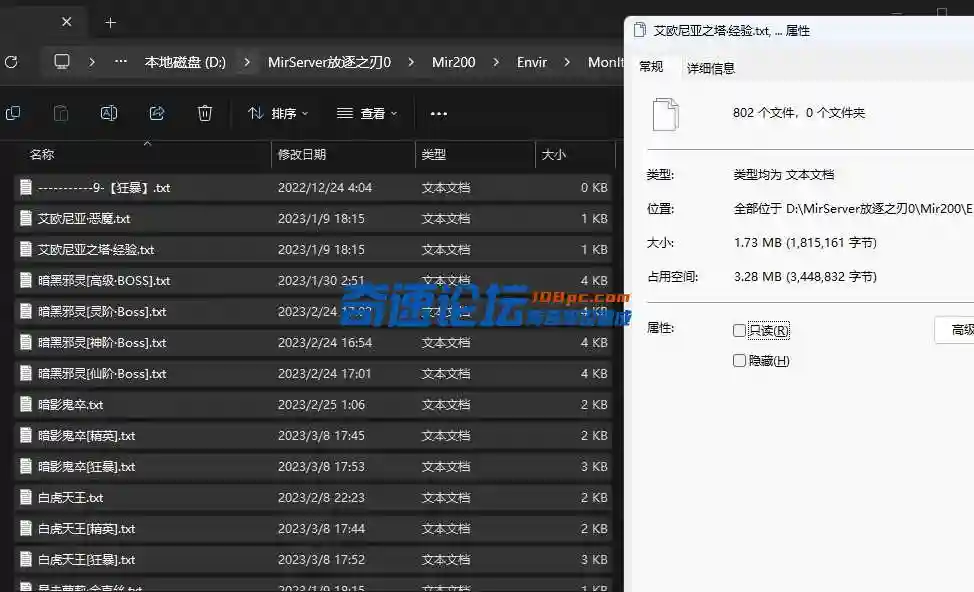The width and height of the screenshot is (974, 592).
Task: Select file 暗影鬼卒[精英].txt
Action: click(x=313, y=436)
